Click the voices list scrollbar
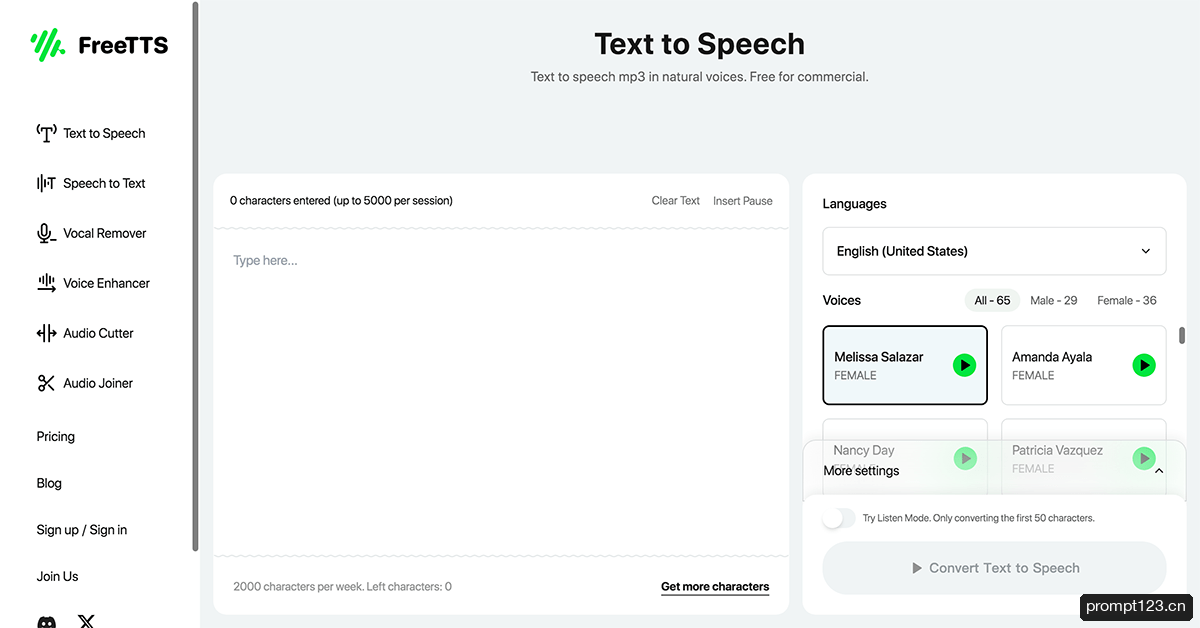 coord(1182,335)
